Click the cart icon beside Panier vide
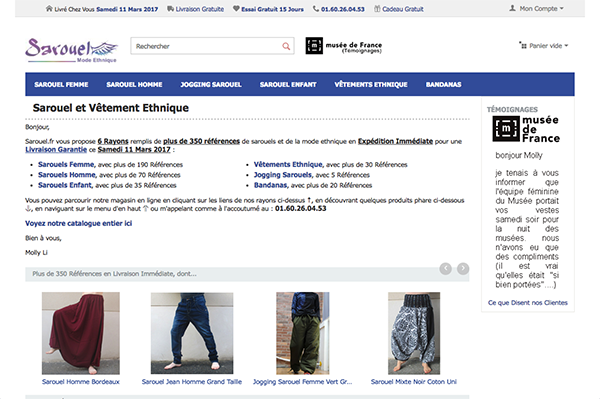The height and width of the screenshot is (399, 600). tap(523, 45)
